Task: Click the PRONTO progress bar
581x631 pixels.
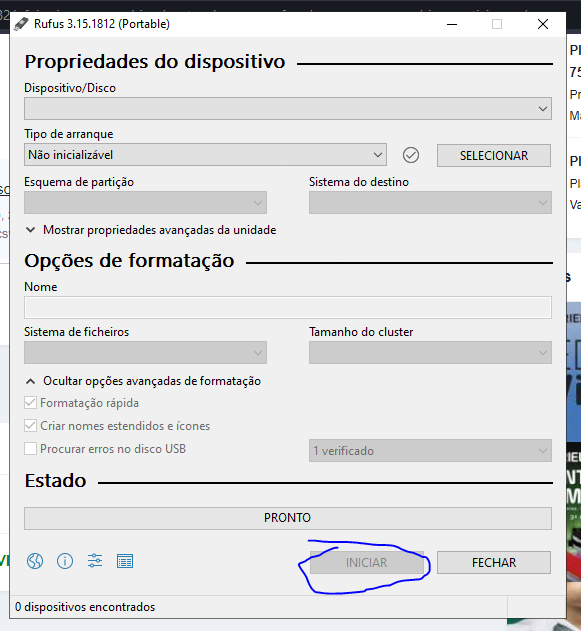Action: coord(288,518)
